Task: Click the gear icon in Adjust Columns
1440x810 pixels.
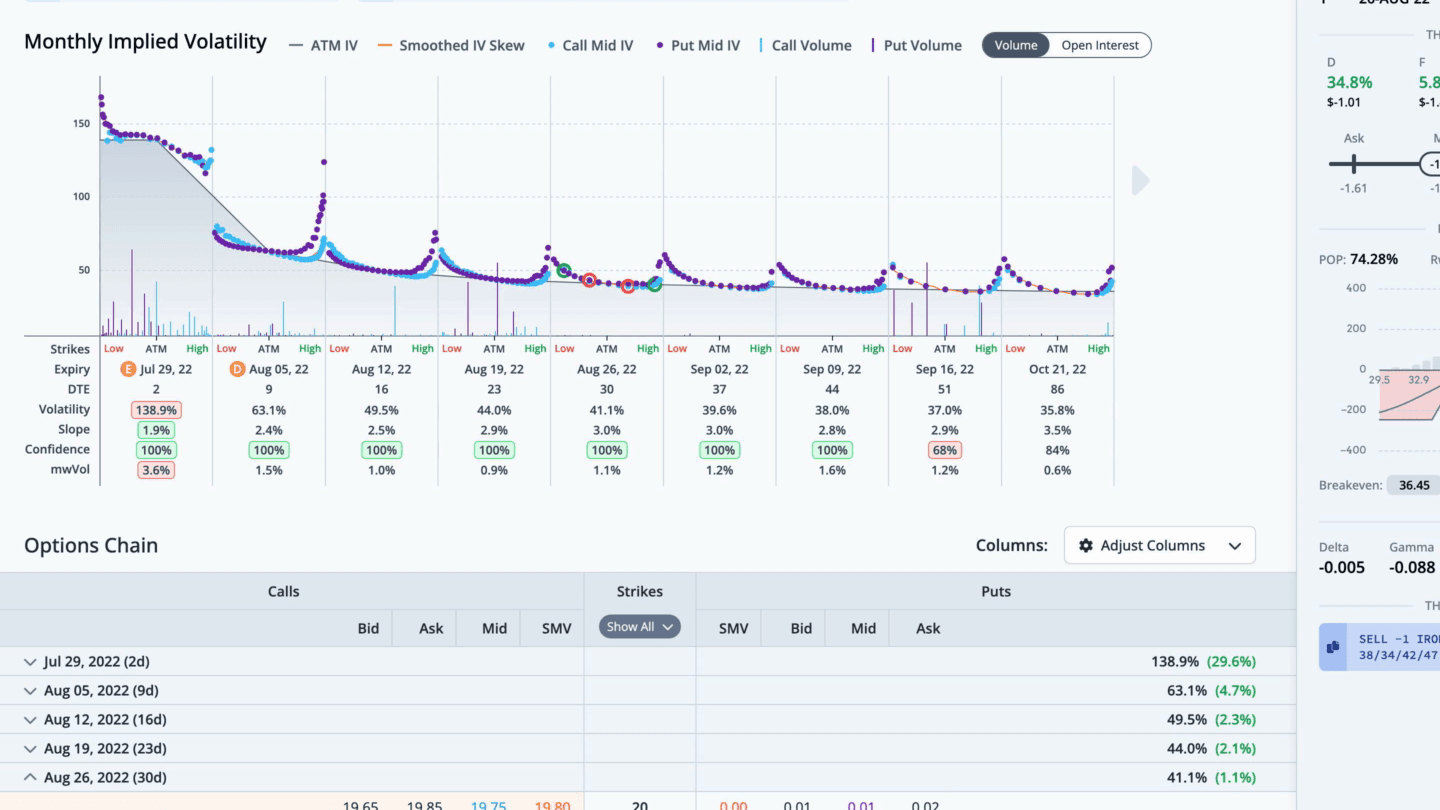Action: click(x=1086, y=546)
